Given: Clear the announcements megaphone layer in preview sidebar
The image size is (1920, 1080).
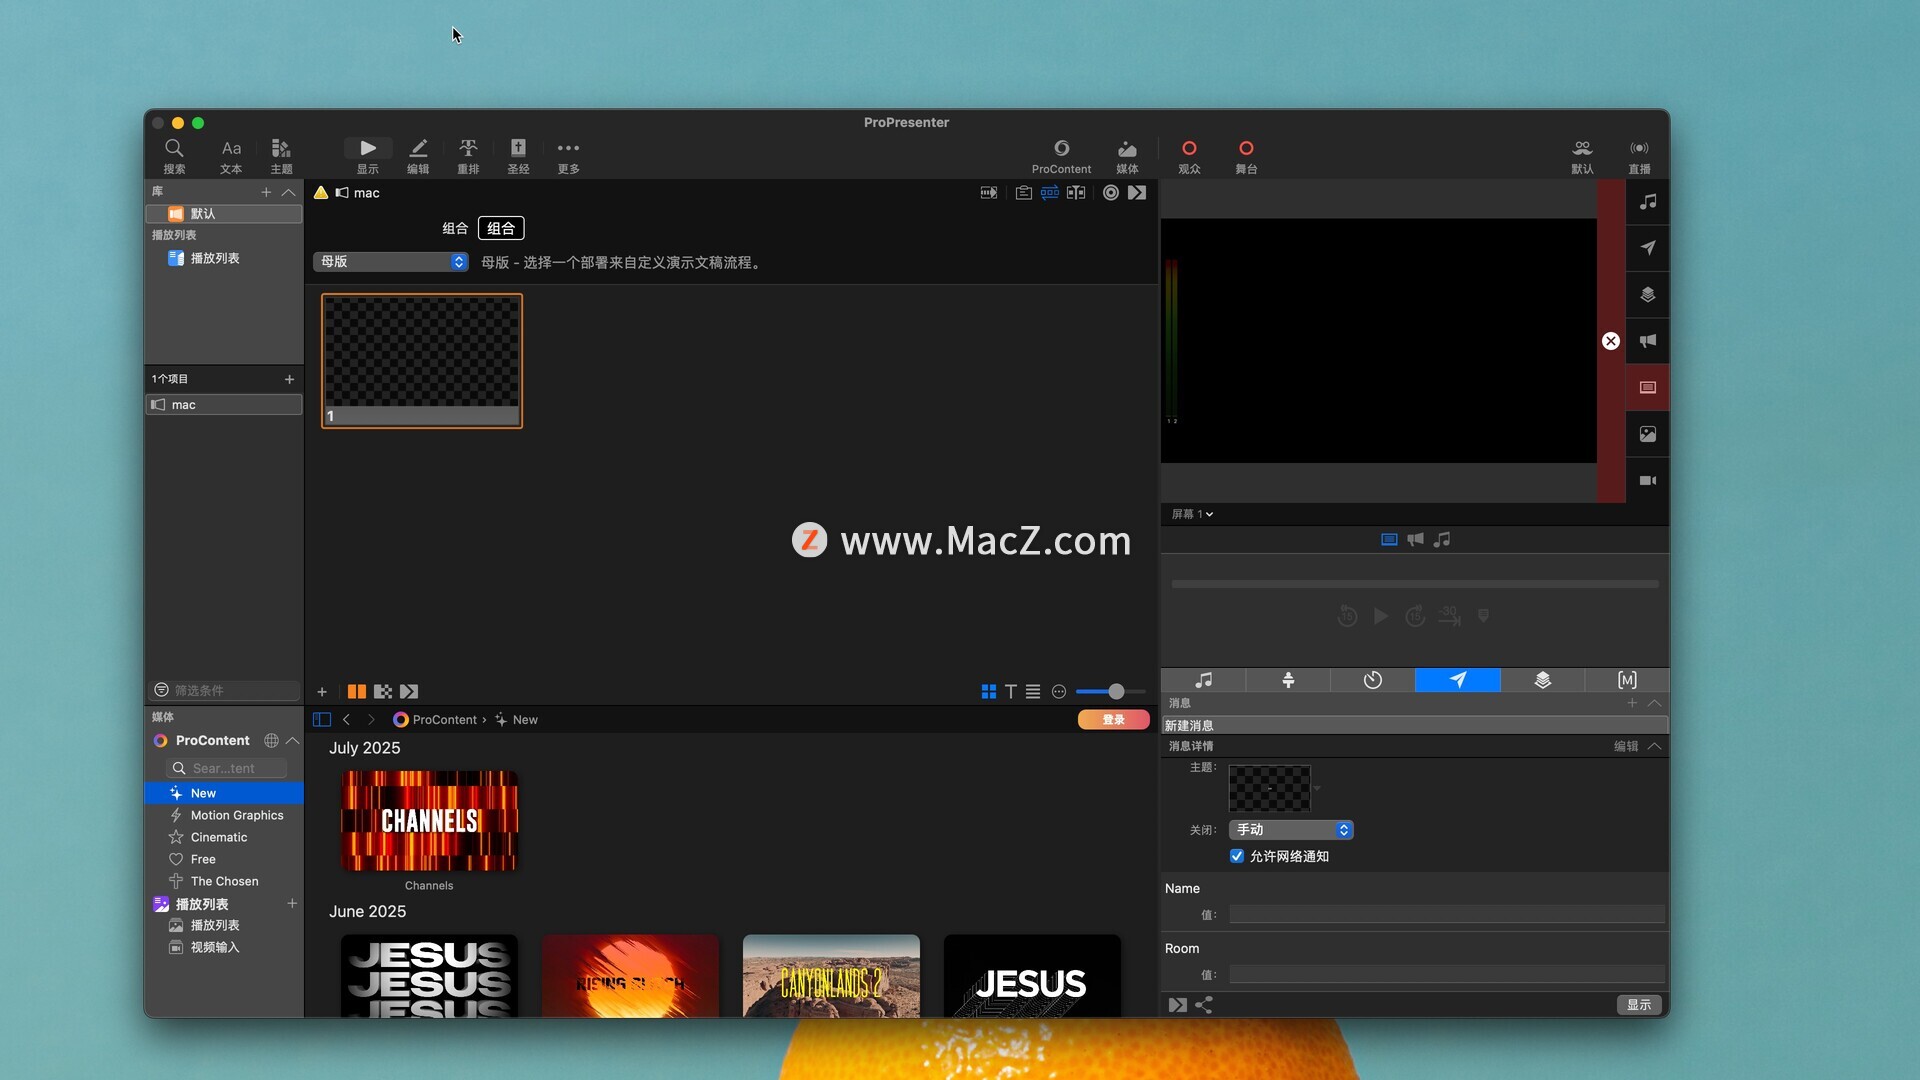Looking at the screenshot, I should tap(1648, 341).
